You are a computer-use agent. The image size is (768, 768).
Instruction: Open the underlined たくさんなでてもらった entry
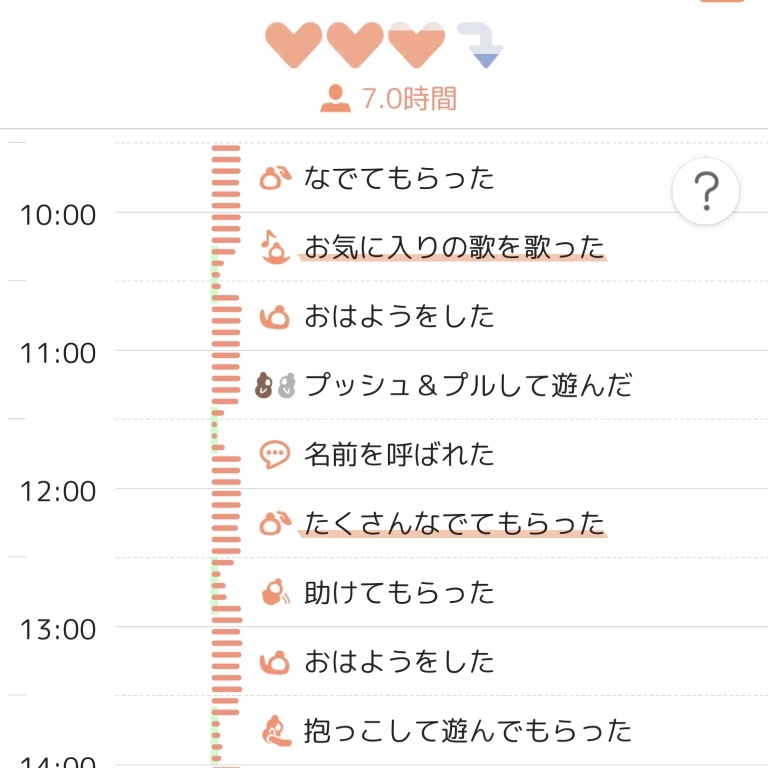454,523
